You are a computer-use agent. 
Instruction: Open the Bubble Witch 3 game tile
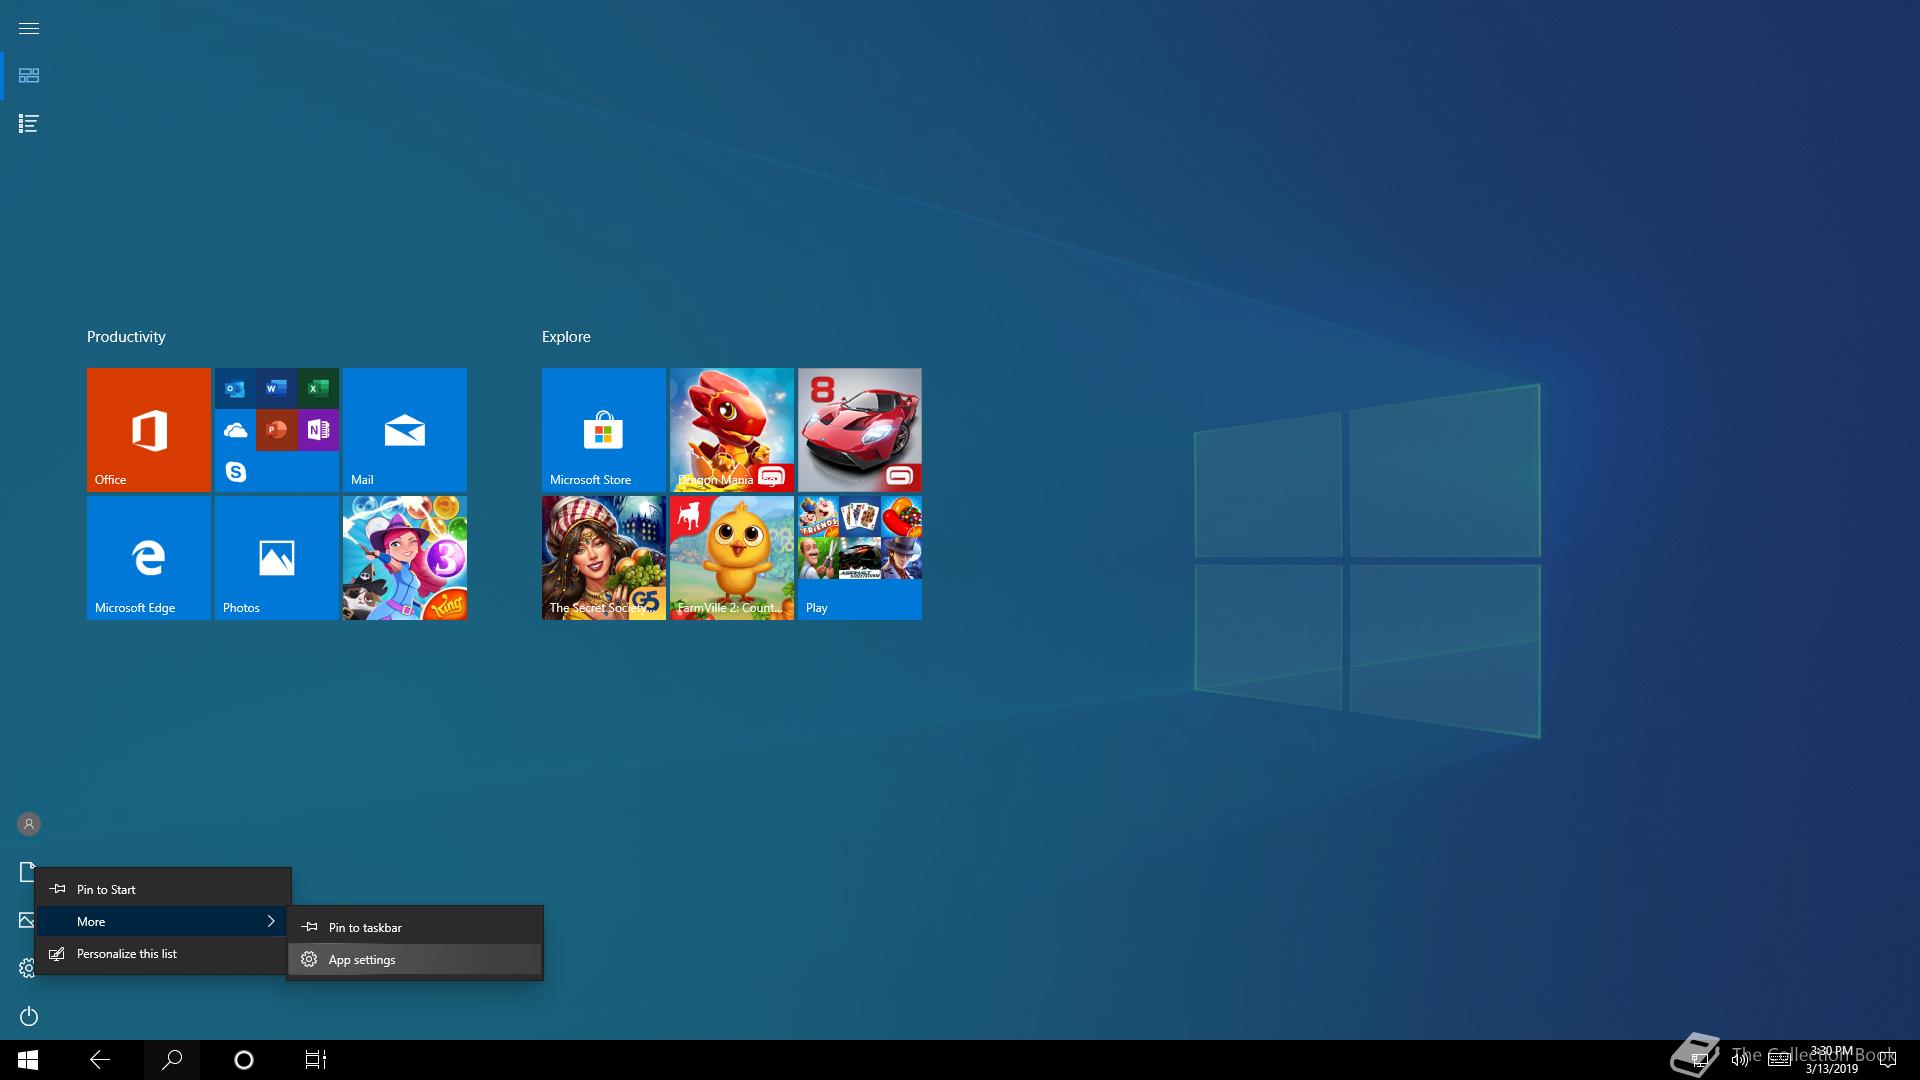pos(405,558)
